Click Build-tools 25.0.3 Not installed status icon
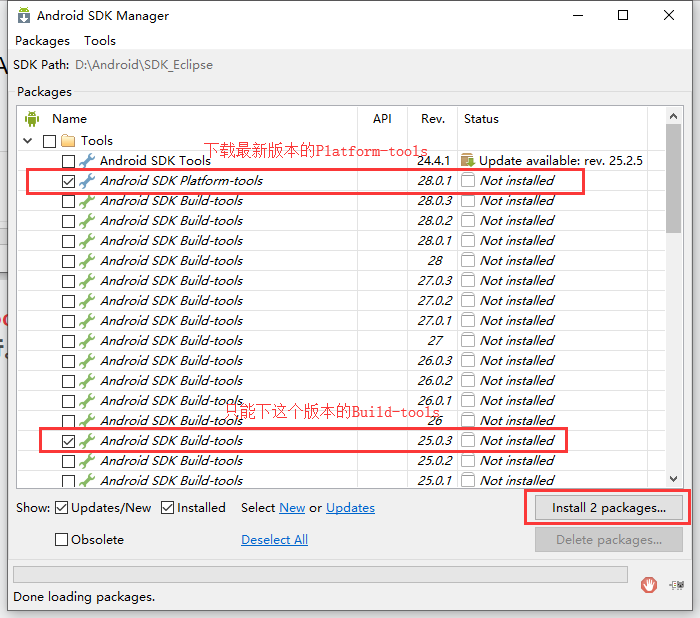The height and width of the screenshot is (618, 700). coord(468,440)
